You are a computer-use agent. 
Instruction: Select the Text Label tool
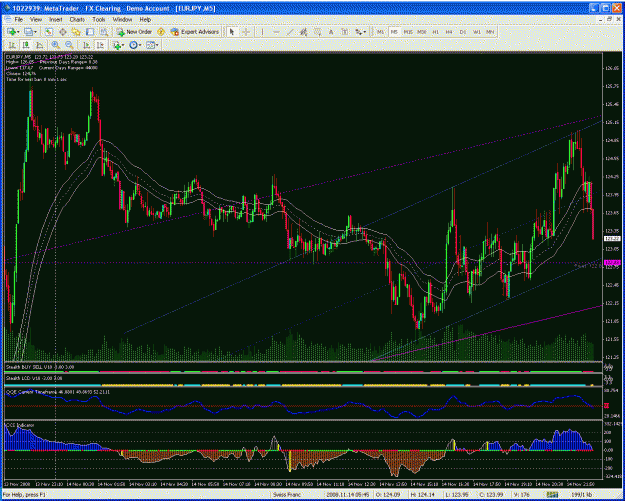[345, 32]
